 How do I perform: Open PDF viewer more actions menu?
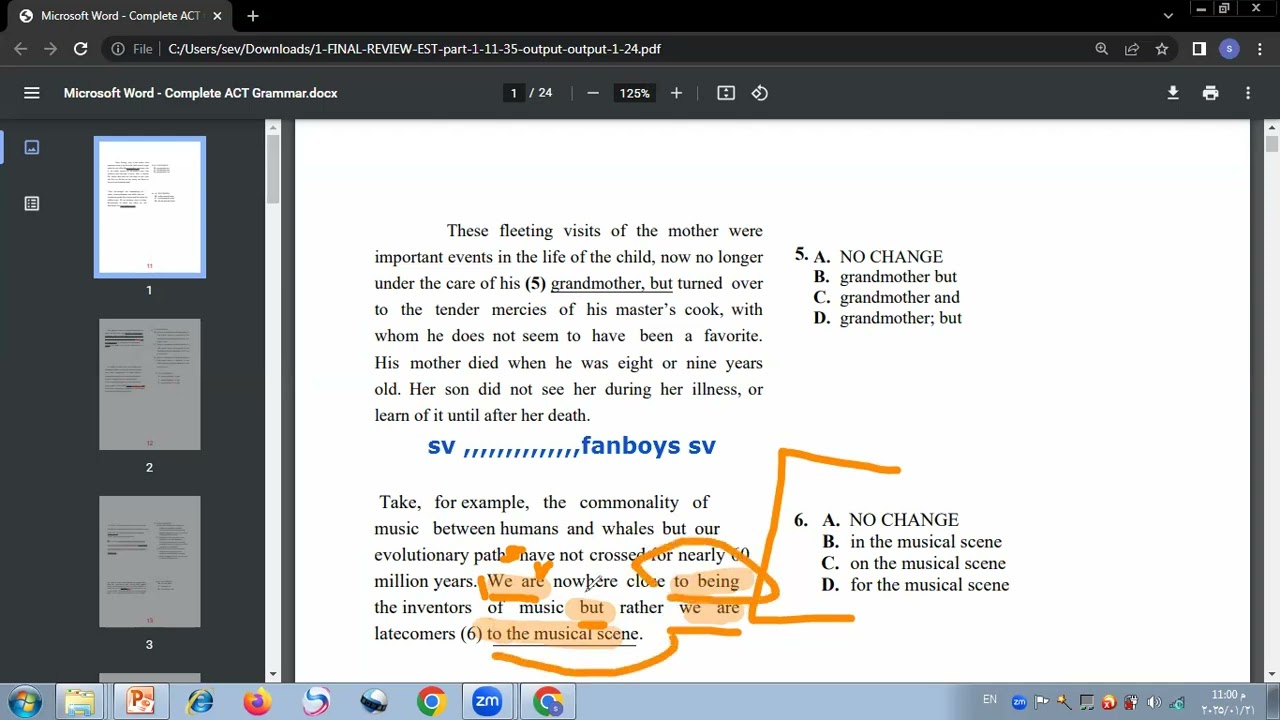[1248, 93]
